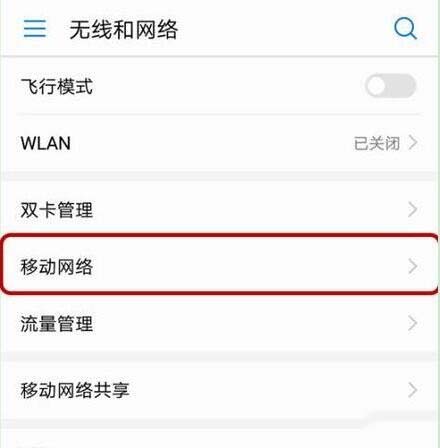This screenshot has width=440, height=448.
Task: Tap blank area of 双卡管理 row
Action: [247, 210]
